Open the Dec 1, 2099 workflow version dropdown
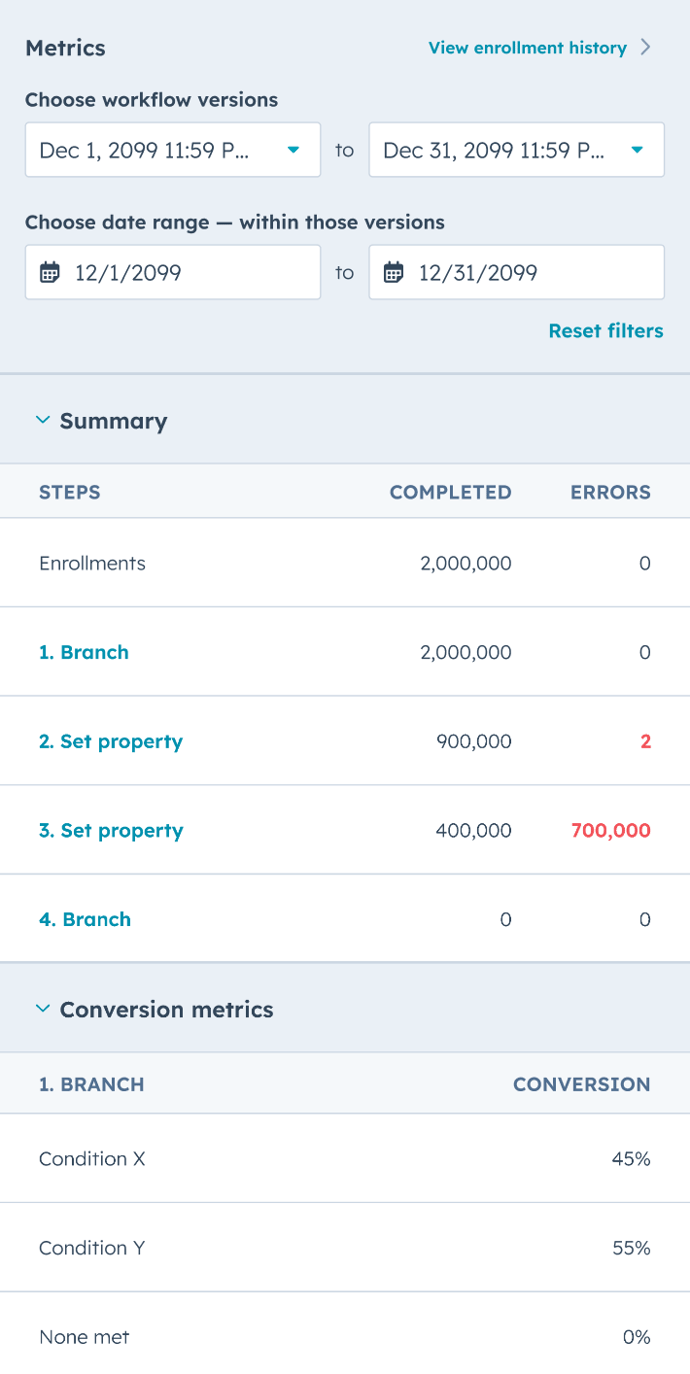 click(x=172, y=150)
